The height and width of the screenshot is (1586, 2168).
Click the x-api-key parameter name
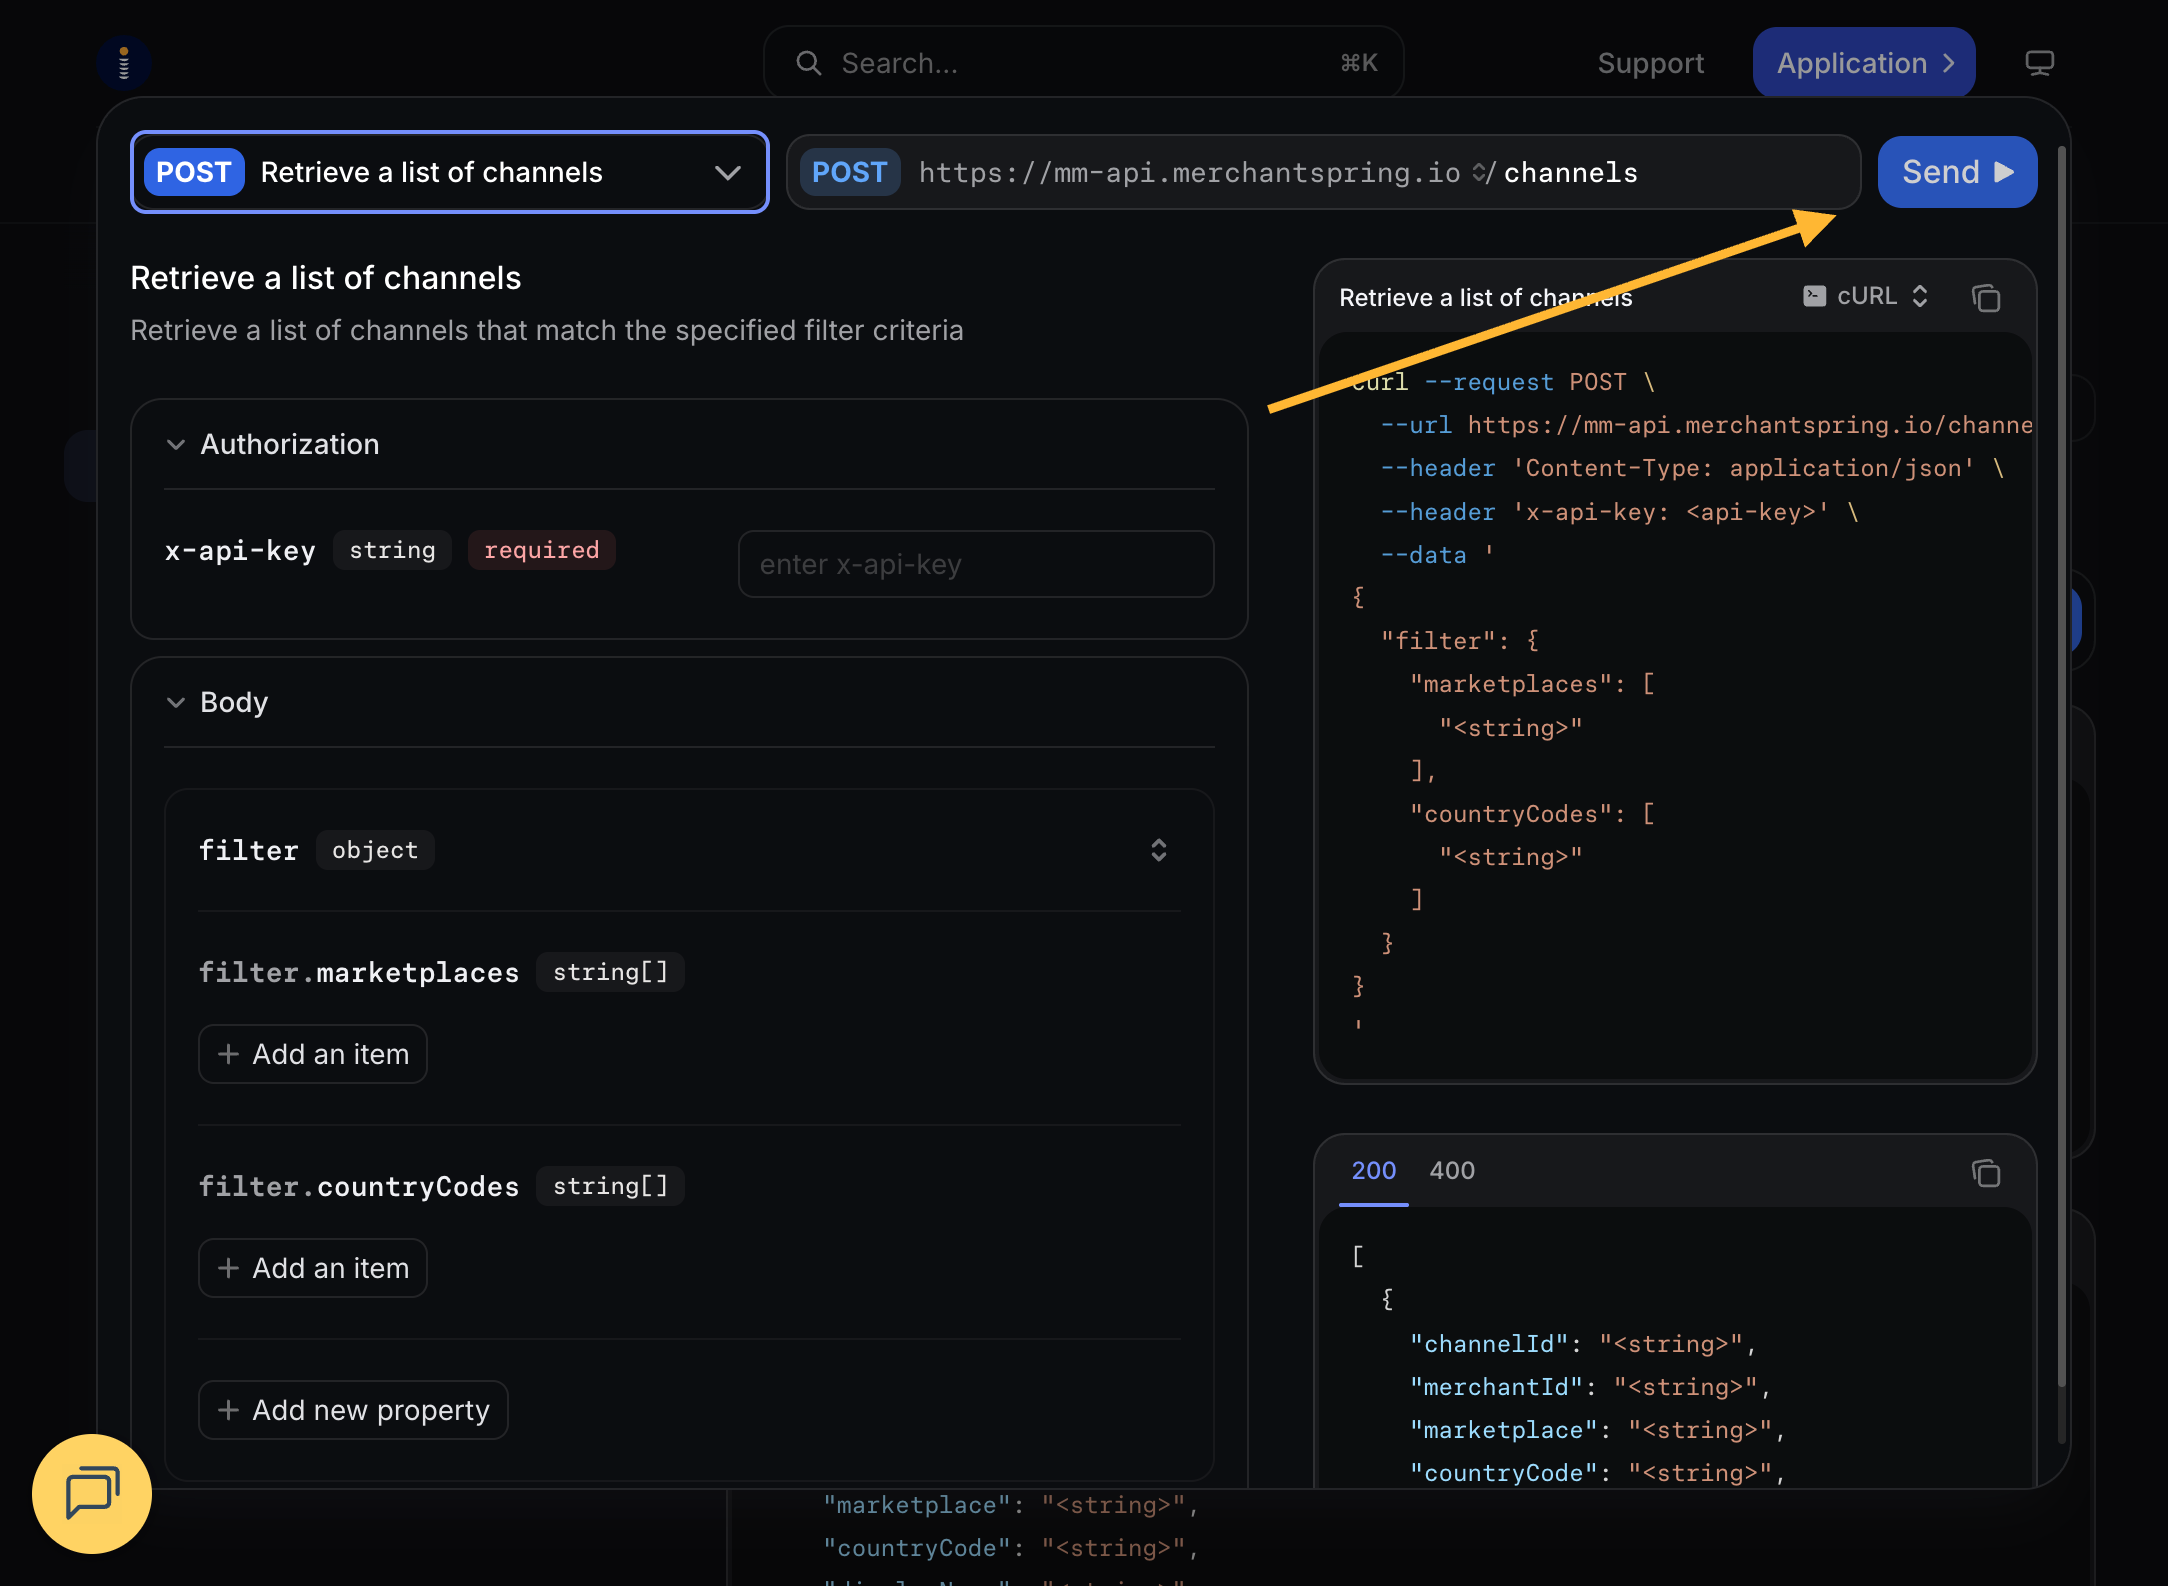tap(240, 551)
